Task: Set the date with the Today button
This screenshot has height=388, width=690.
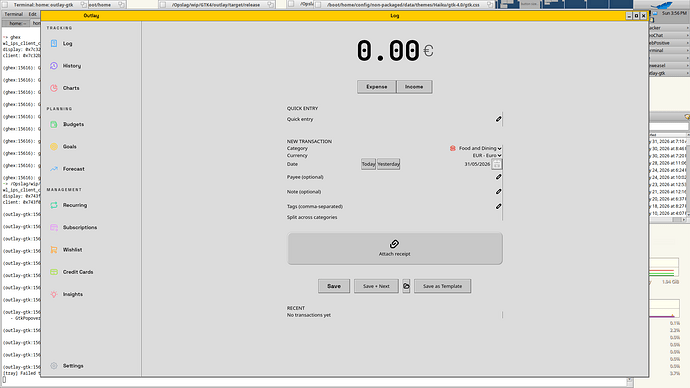Action: (x=368, y=165)
